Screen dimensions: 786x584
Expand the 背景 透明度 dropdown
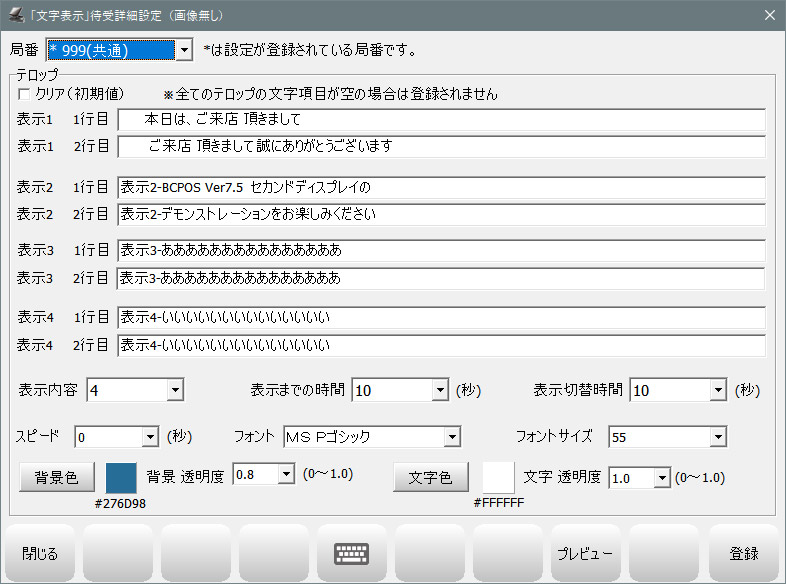[x=287, y=475]
